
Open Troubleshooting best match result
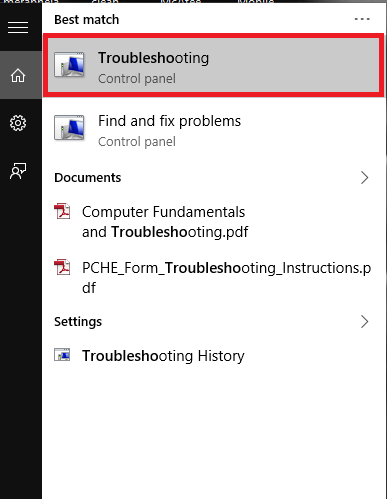213,65
